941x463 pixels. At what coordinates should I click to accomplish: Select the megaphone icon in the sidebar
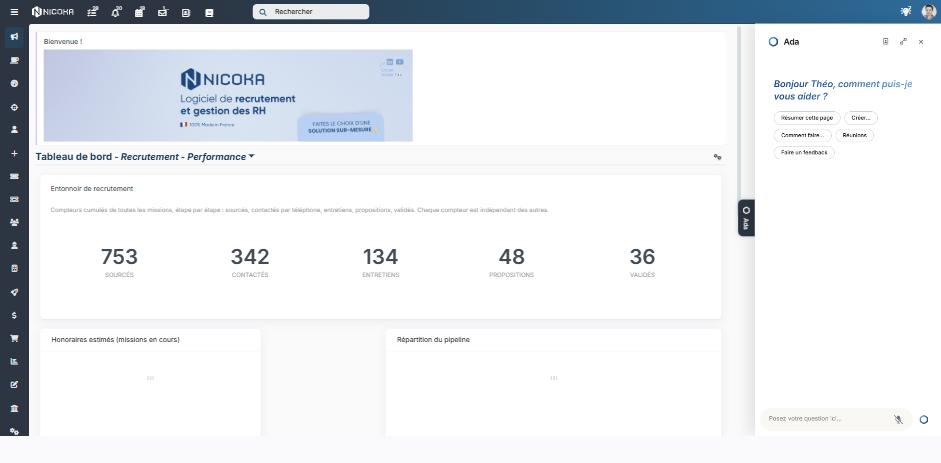pyautogui.click(x=14, y=37)
